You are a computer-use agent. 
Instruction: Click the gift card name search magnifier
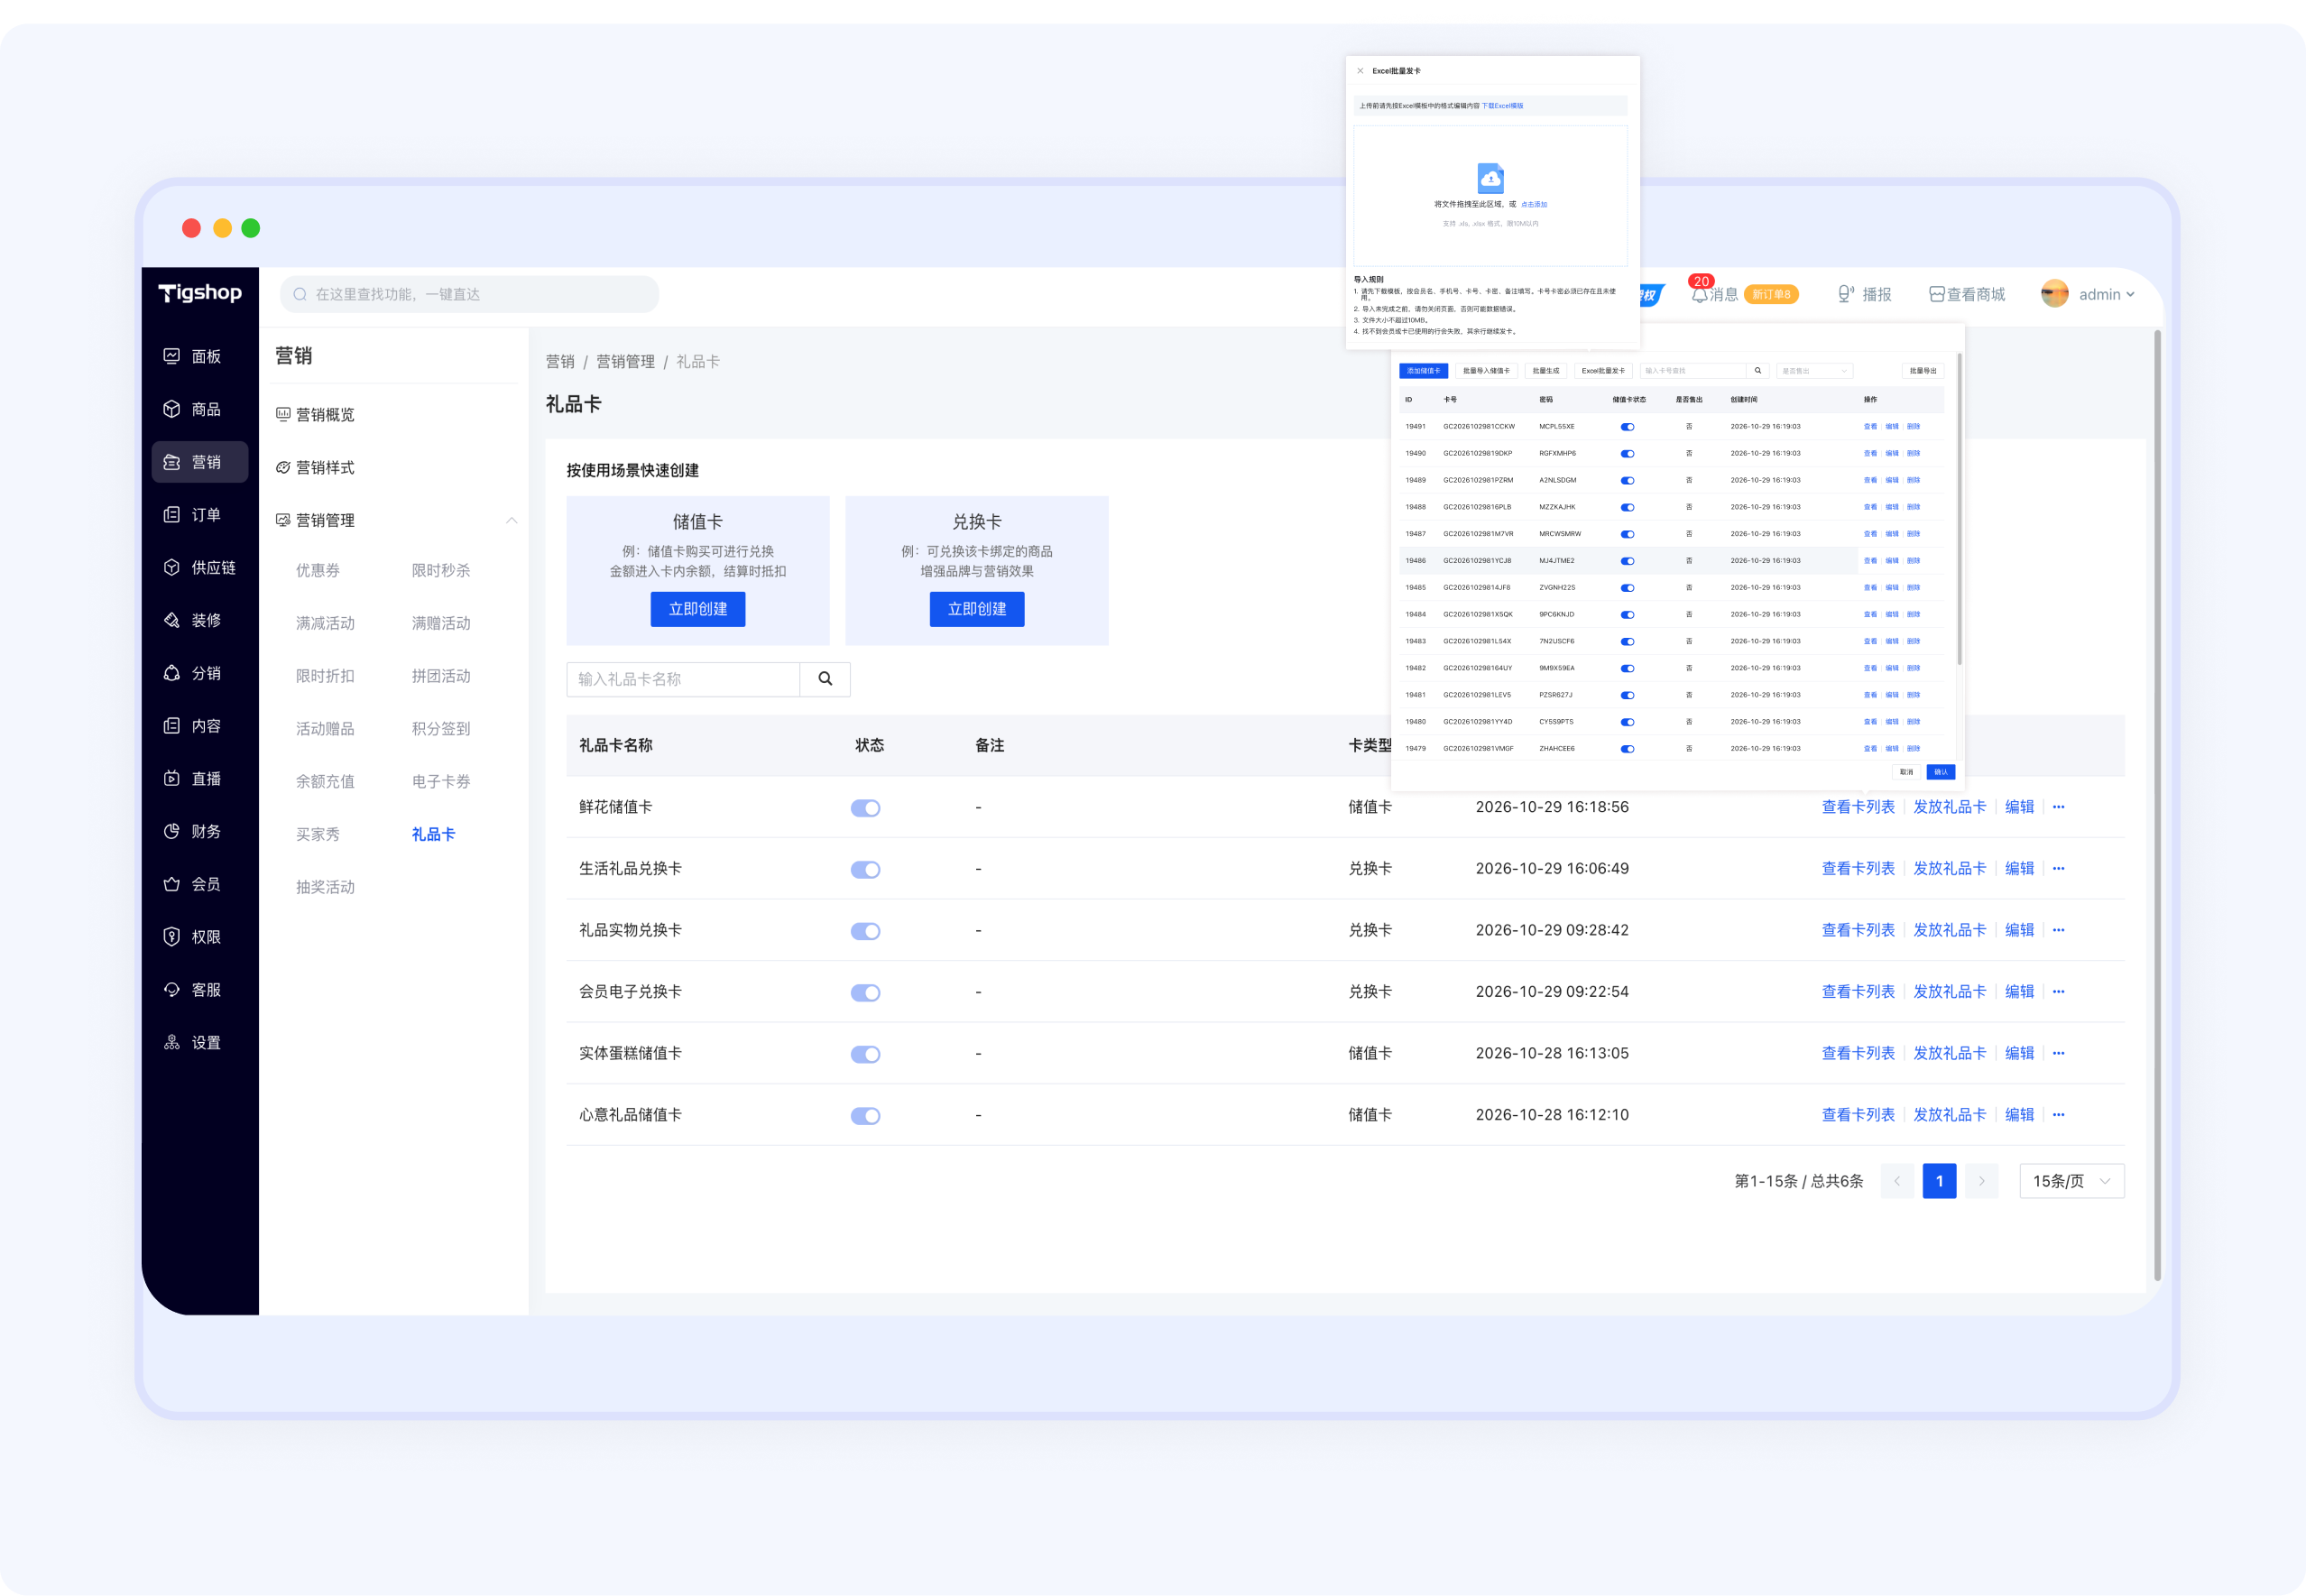[825, 679]
